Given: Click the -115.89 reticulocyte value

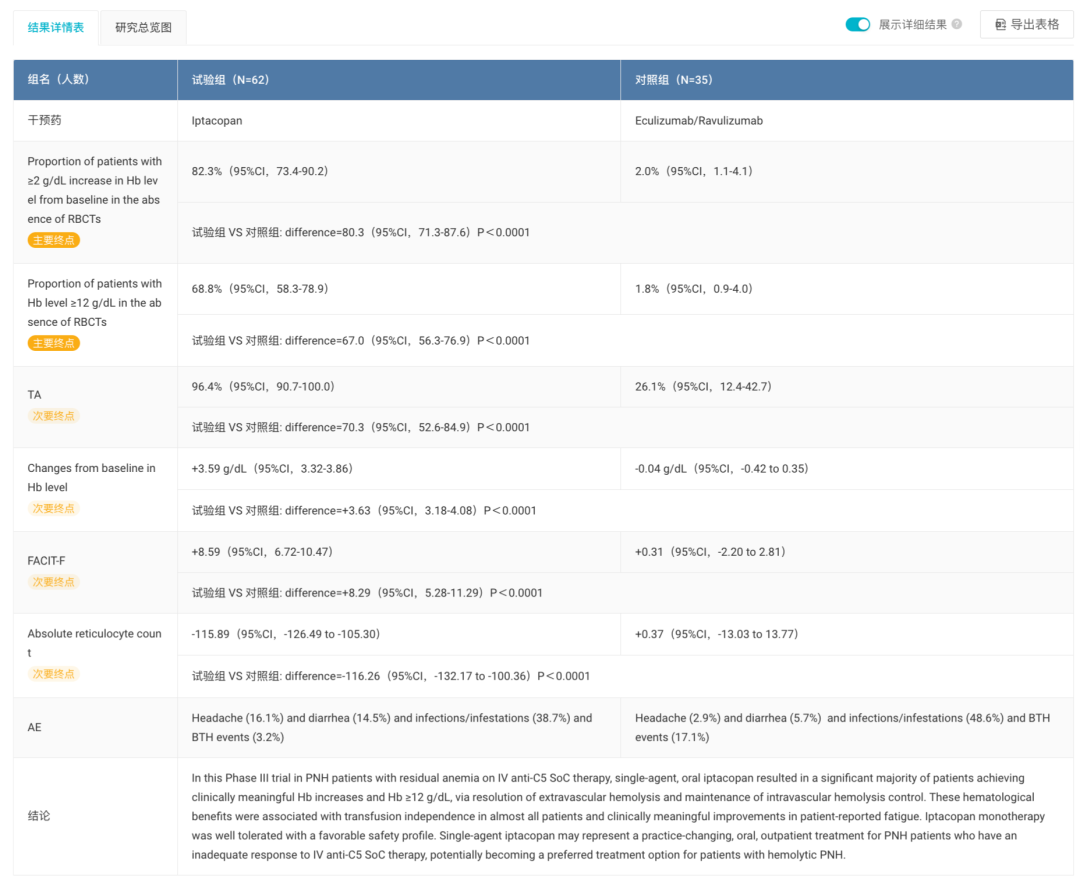Looking at the screenshot, I should (286, 634).
